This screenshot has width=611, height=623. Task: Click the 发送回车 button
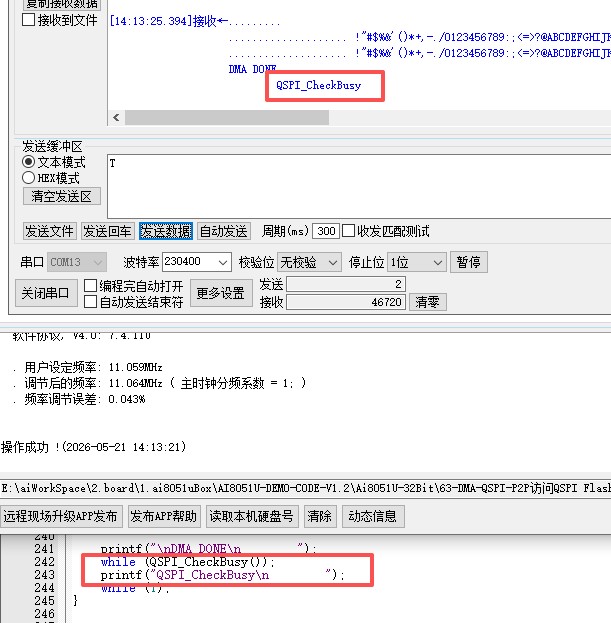pos(108,231)
